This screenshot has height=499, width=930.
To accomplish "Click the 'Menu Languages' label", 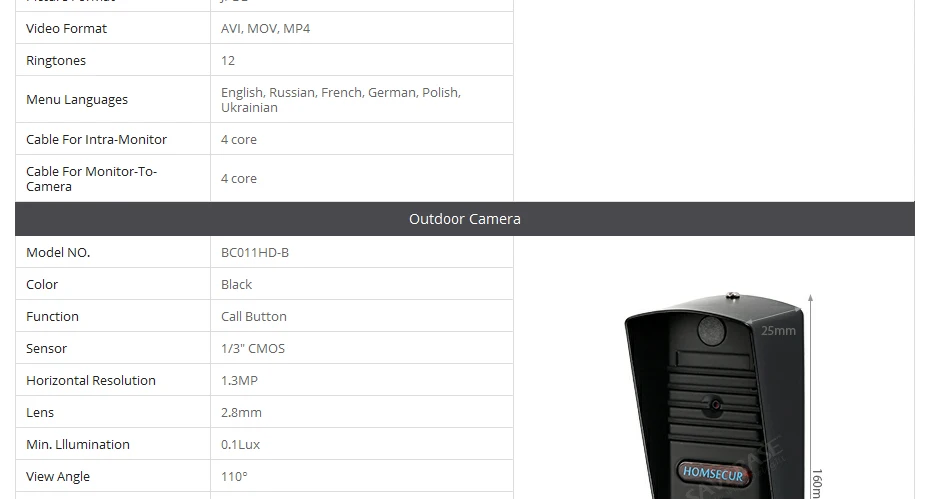I will tap(77, 100).
